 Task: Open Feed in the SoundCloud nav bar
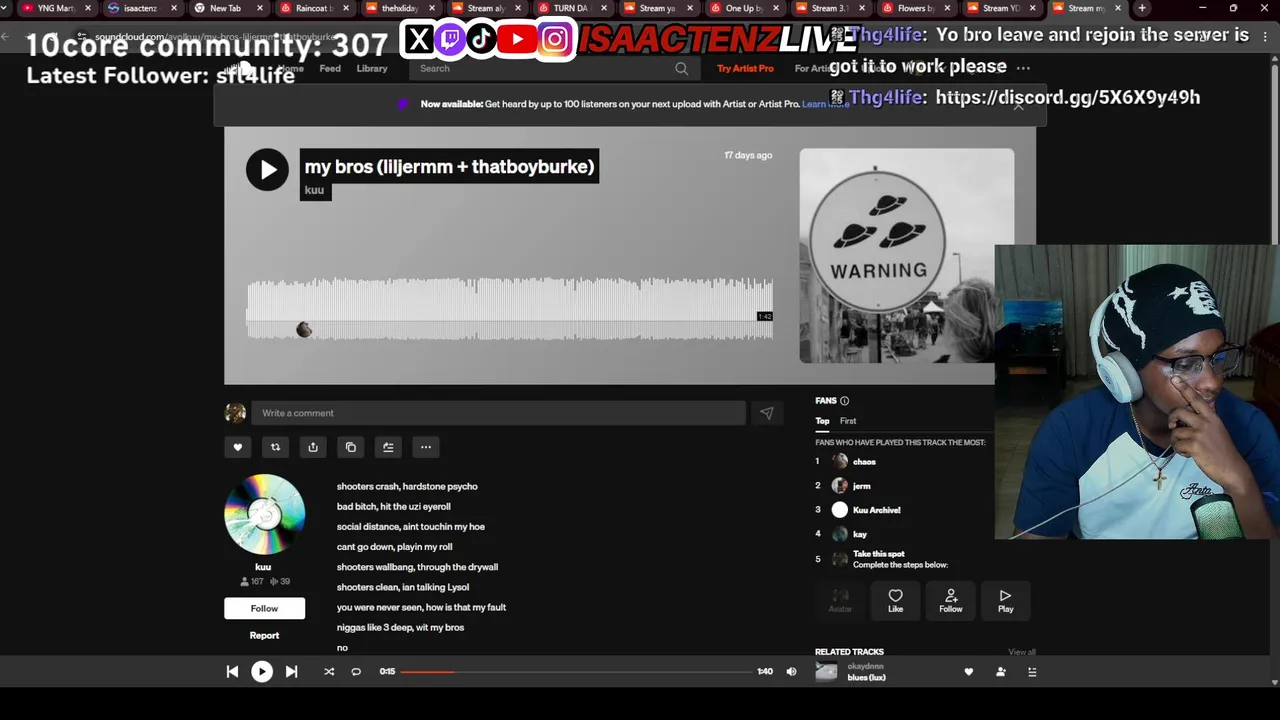pyautogui.click(x=330, y=69)
